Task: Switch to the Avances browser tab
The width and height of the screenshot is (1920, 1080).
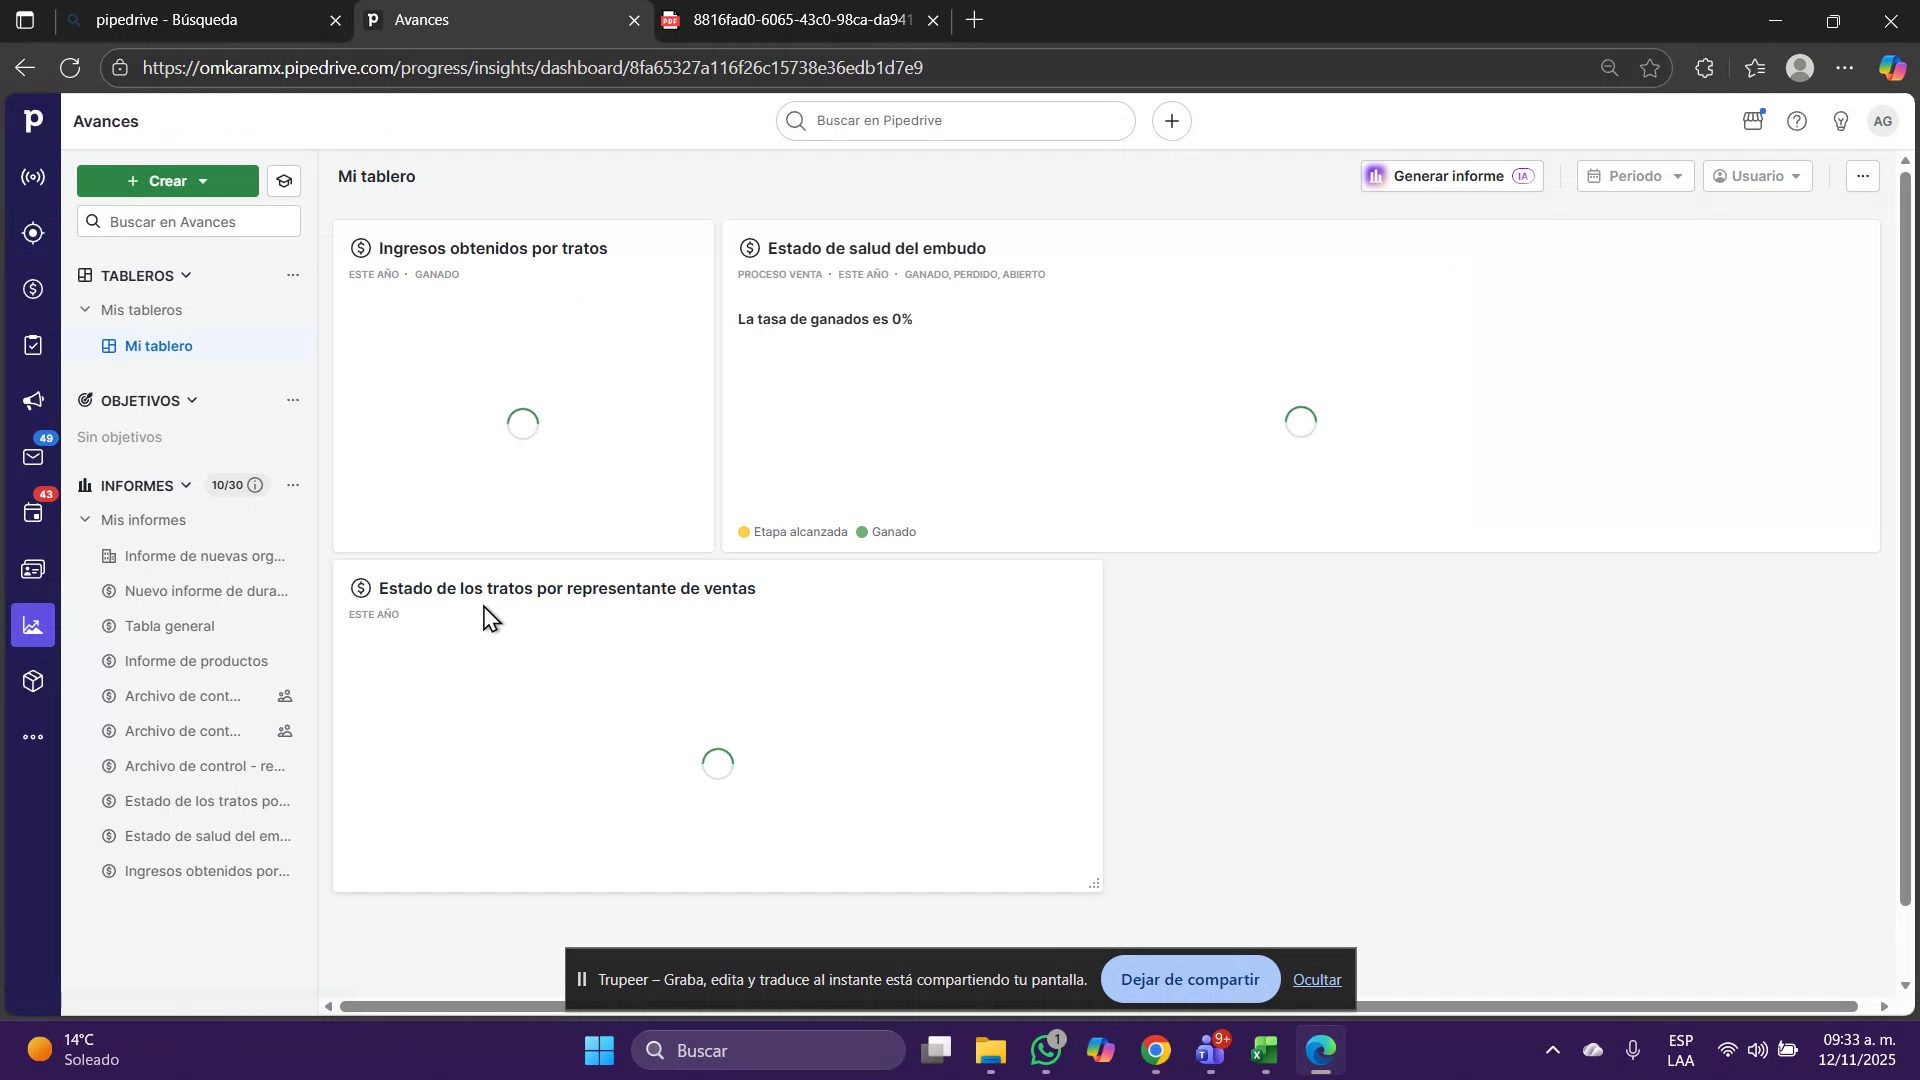Action: tap(421, 20)
